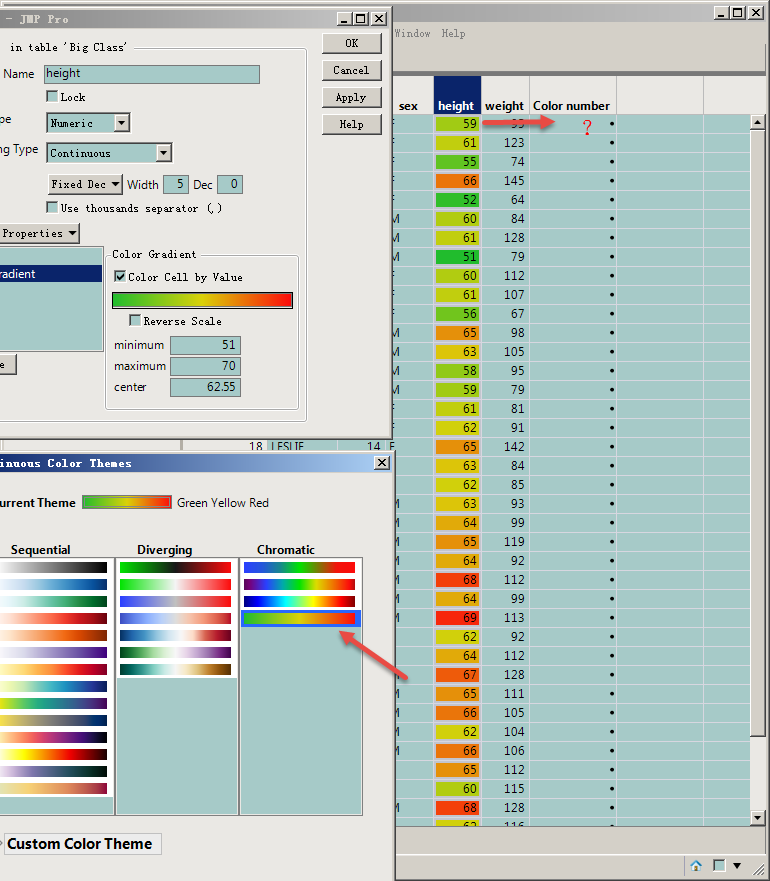
Task: Open the Help menu
Action: 453,33
